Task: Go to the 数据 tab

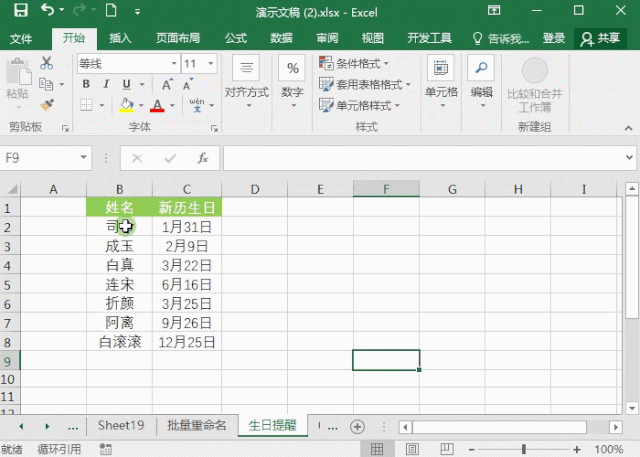Action: (281, 38)
